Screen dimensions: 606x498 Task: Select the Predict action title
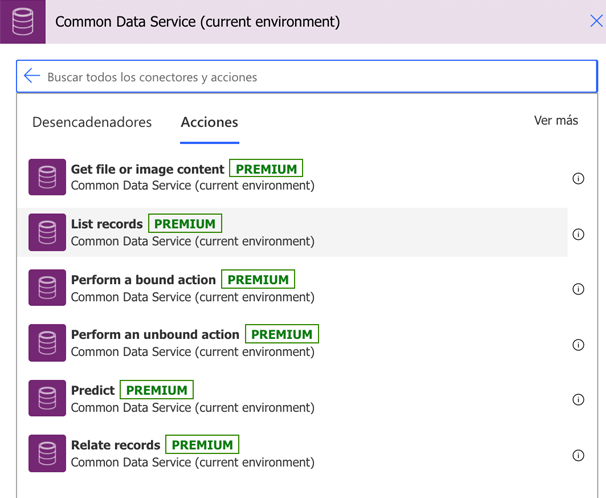[93, 390]
